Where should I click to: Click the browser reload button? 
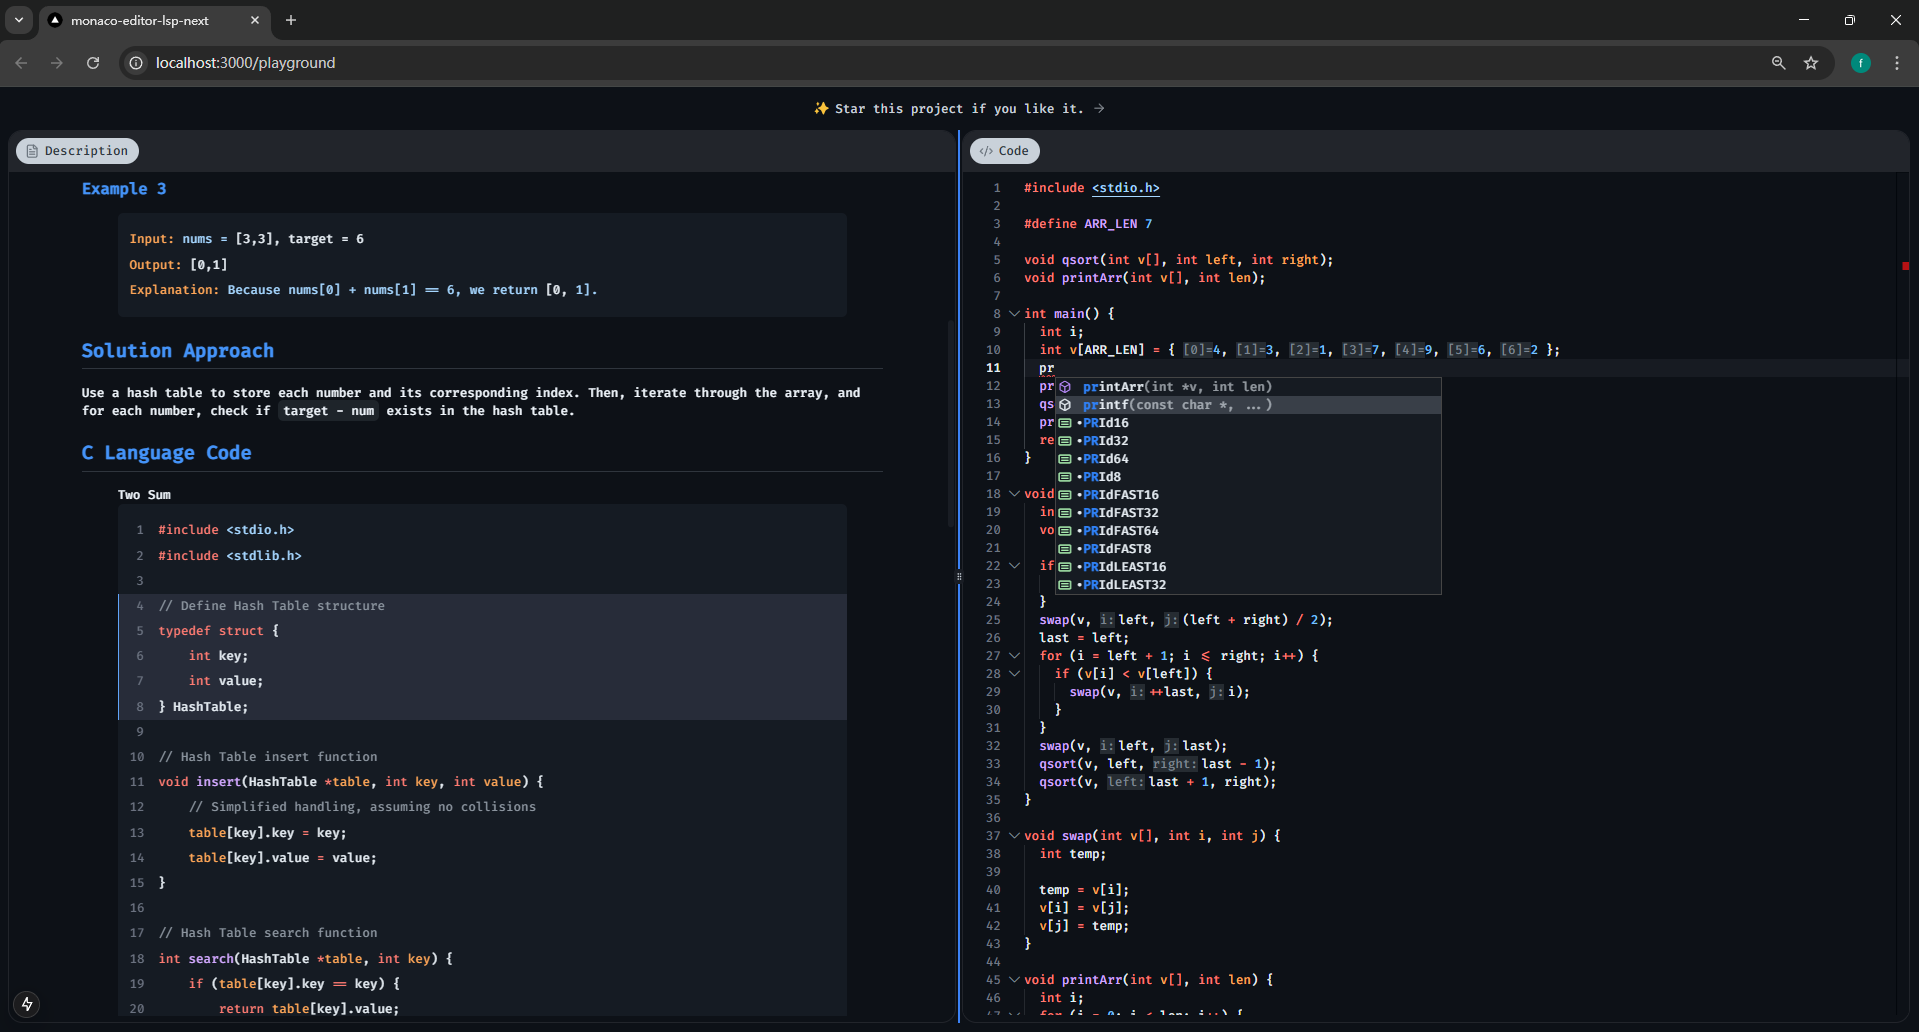click(93, 63)
